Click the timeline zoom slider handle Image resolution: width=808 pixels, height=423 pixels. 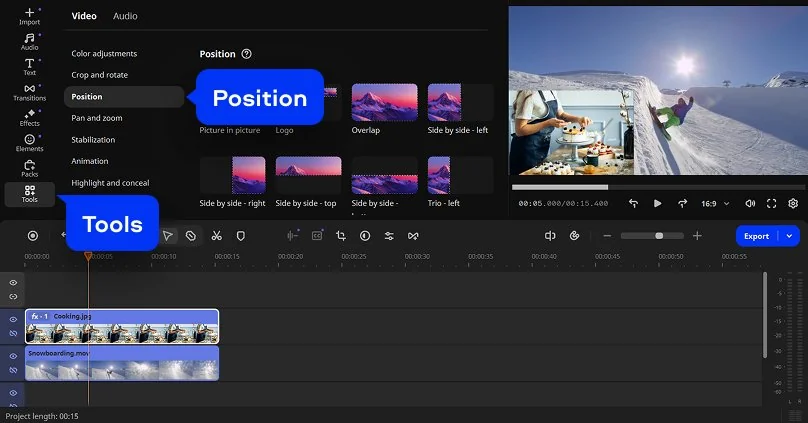tap(659, 236)
